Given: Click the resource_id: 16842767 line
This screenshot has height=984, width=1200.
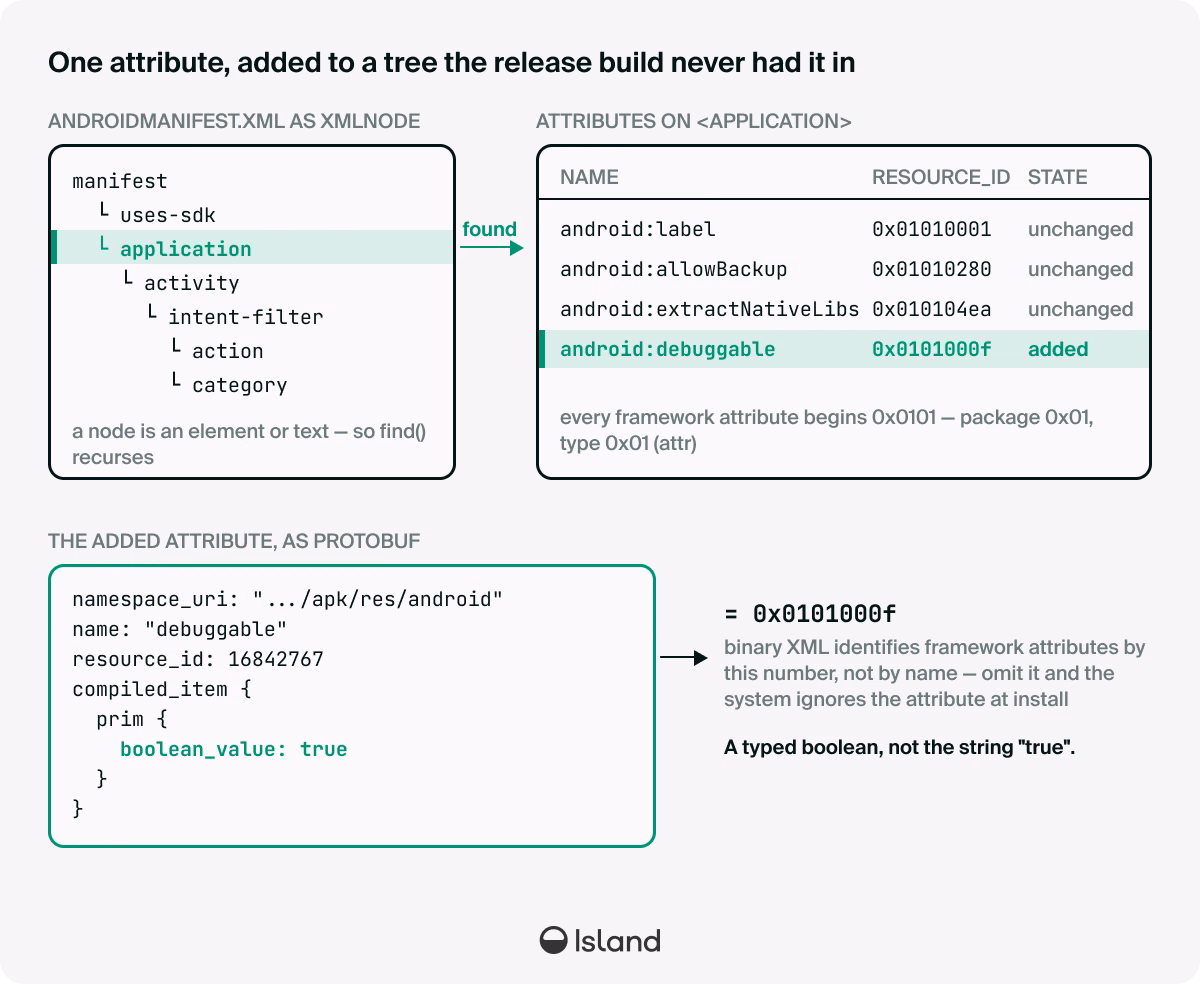Looking at the screenshot, I should click(x=198, y=659).
